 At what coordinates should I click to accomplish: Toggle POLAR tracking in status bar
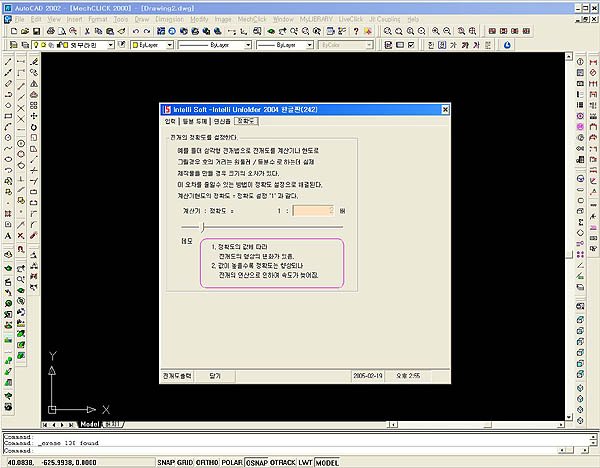232,462
